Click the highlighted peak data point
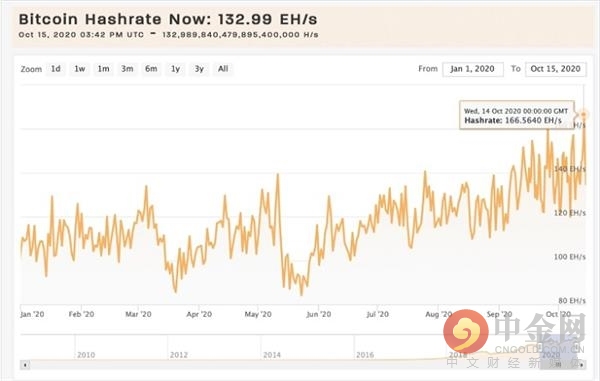 tap(584, 114)
